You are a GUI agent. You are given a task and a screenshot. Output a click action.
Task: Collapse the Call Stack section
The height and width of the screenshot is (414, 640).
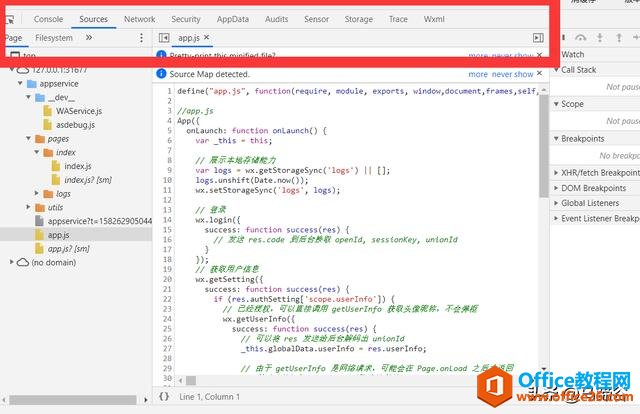(556, 70)
